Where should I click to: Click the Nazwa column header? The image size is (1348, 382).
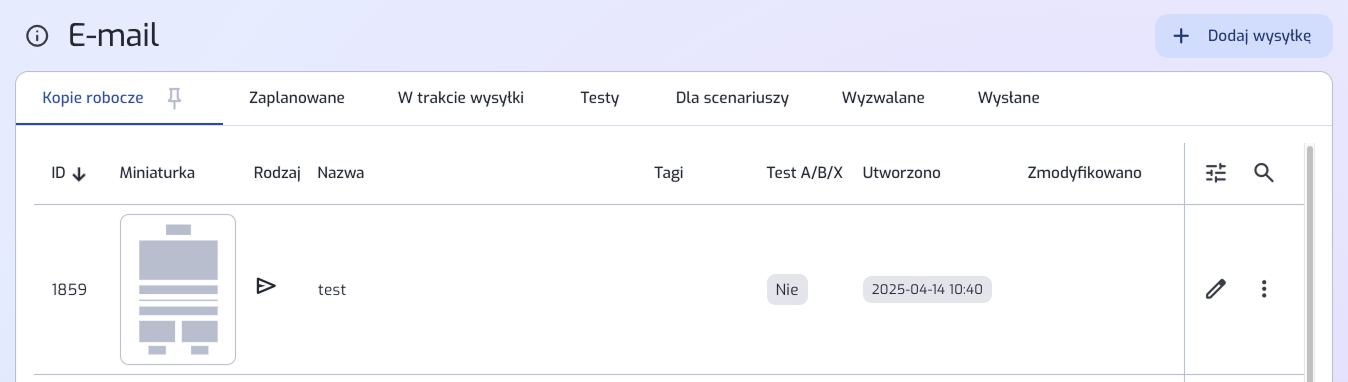(x=341, y=173)
